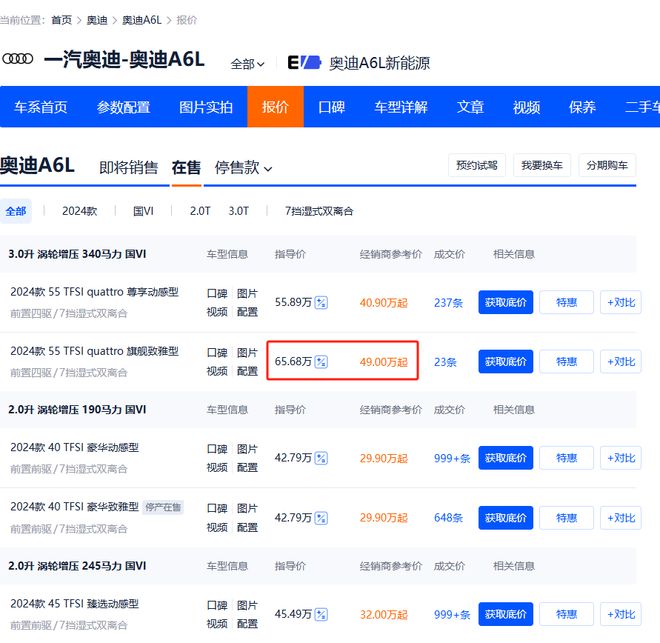Open loan calculator icon beside 65.68万
This screenshot has height=643, width=660.
[321, 362]
